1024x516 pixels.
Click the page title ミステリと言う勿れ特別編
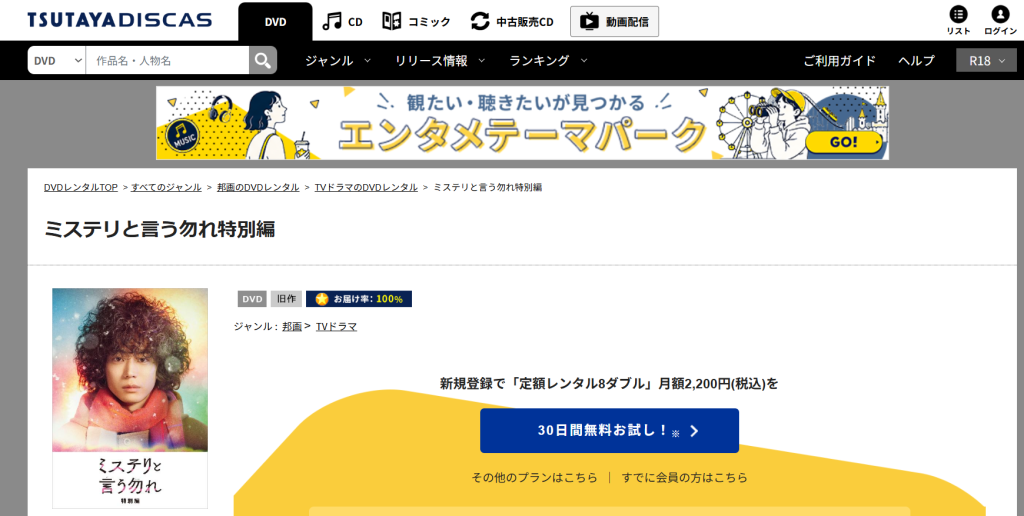point(159,229)
